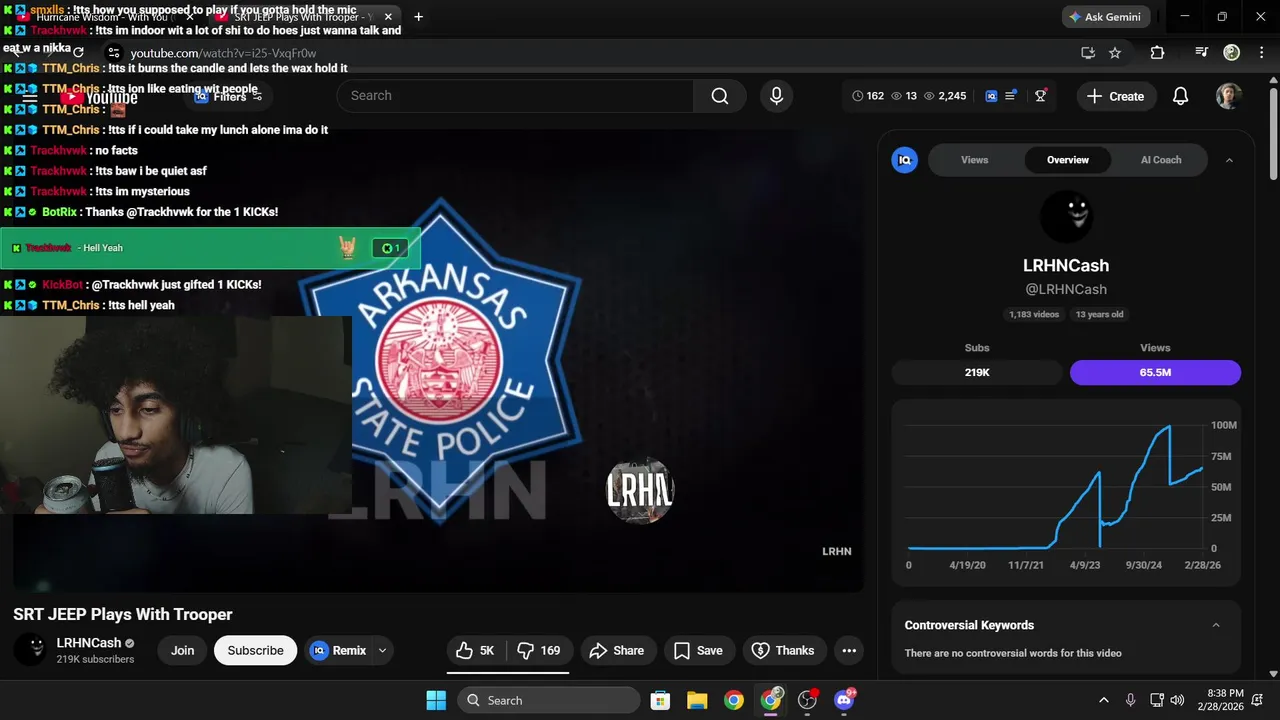The height and width of the screenshot is (720, 1280).
Task: Open YouTube notifications bell
Action: tap(1181, 96)
